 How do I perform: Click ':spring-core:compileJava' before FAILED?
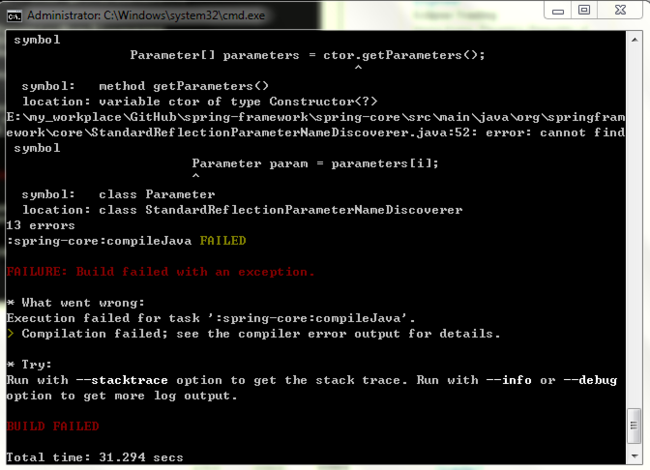click(x=99, y=241)
